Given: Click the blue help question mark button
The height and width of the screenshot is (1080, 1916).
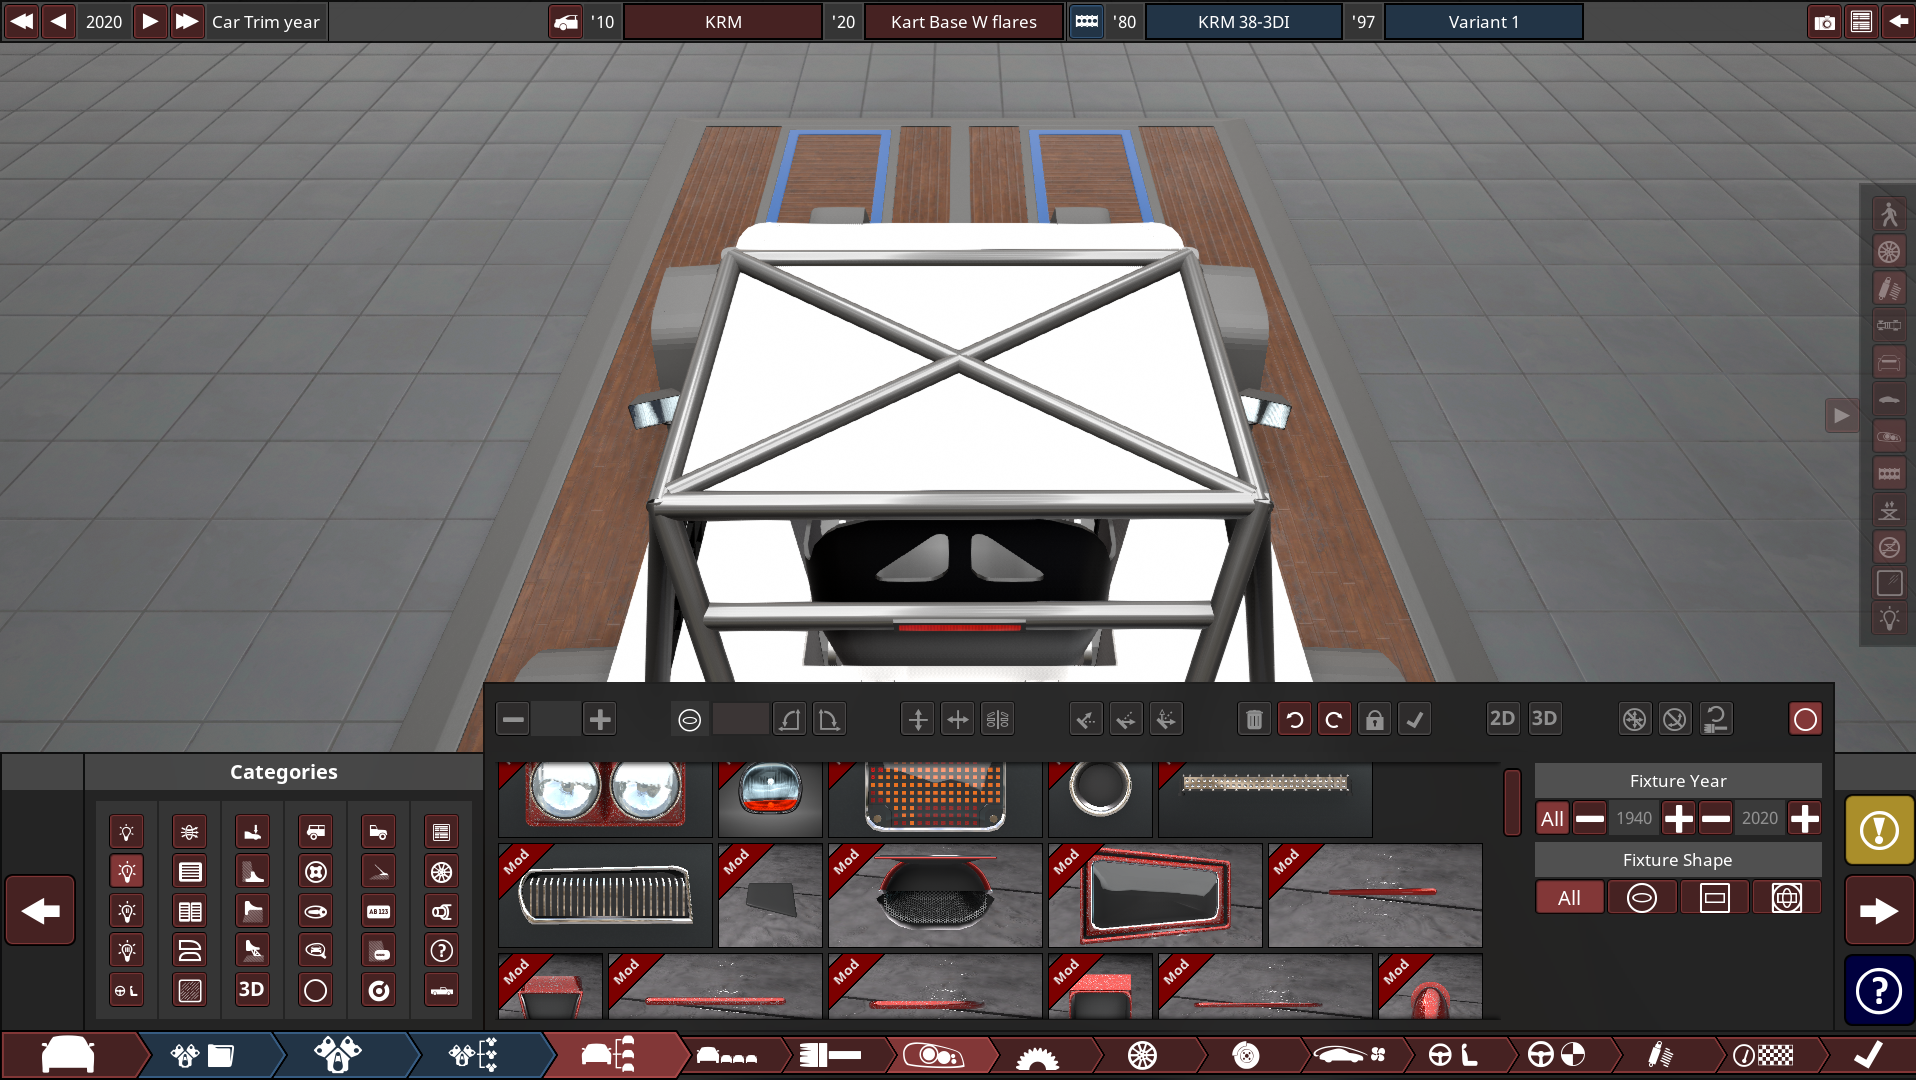Looking at the screenshot, I should (x=1879, y=990).
